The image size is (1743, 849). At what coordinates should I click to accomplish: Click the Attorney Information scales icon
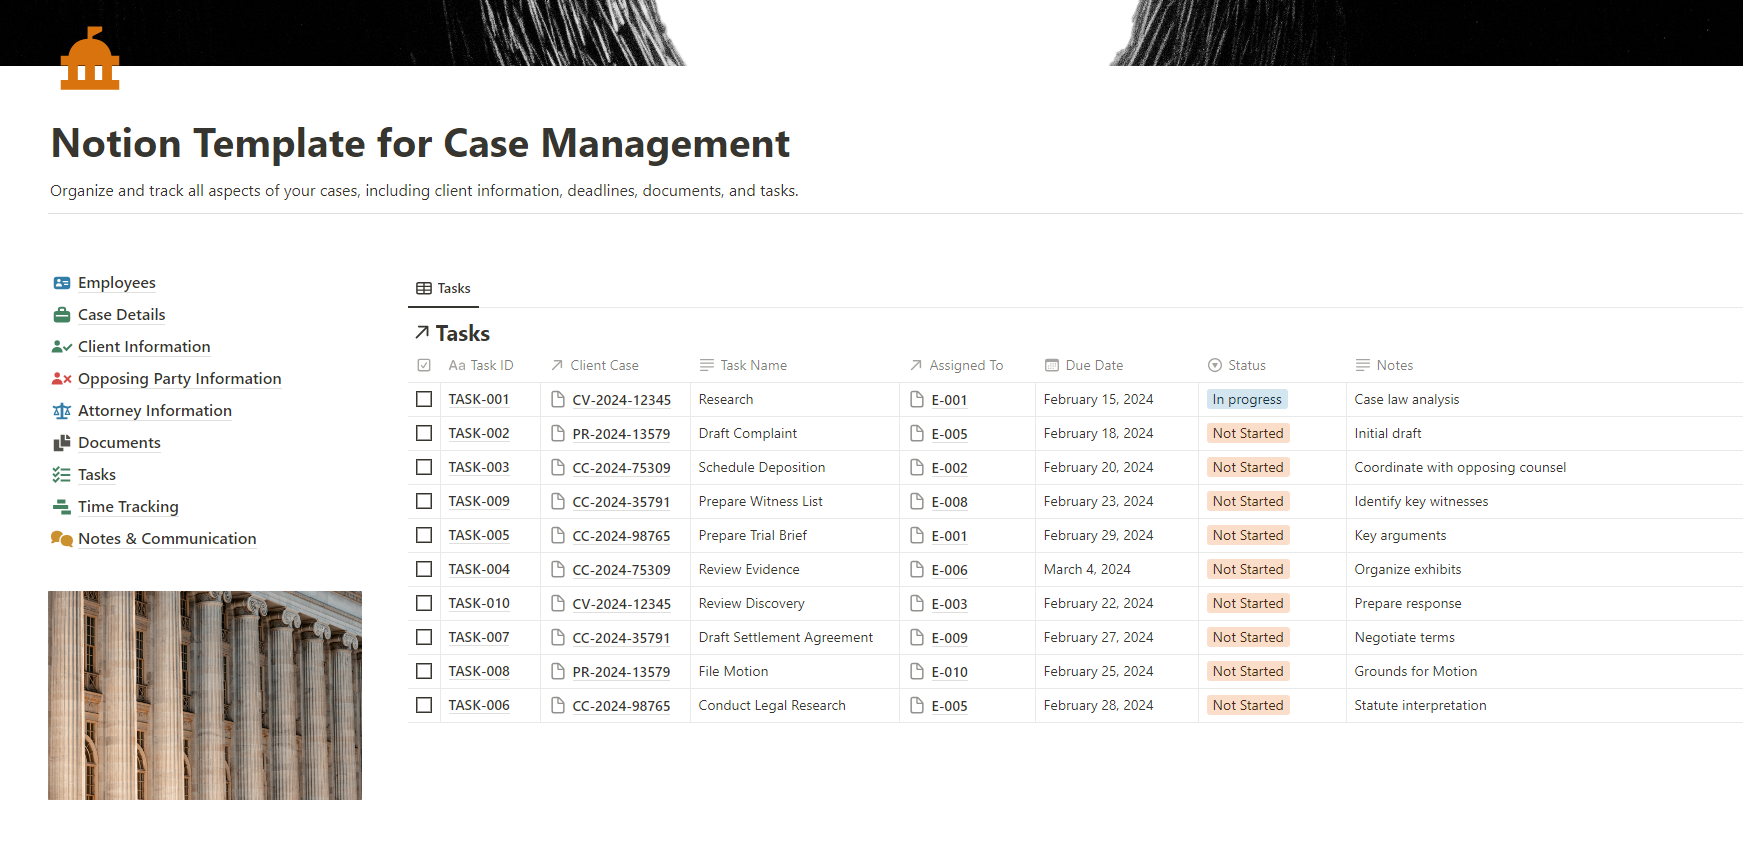(x=62, y=411)
